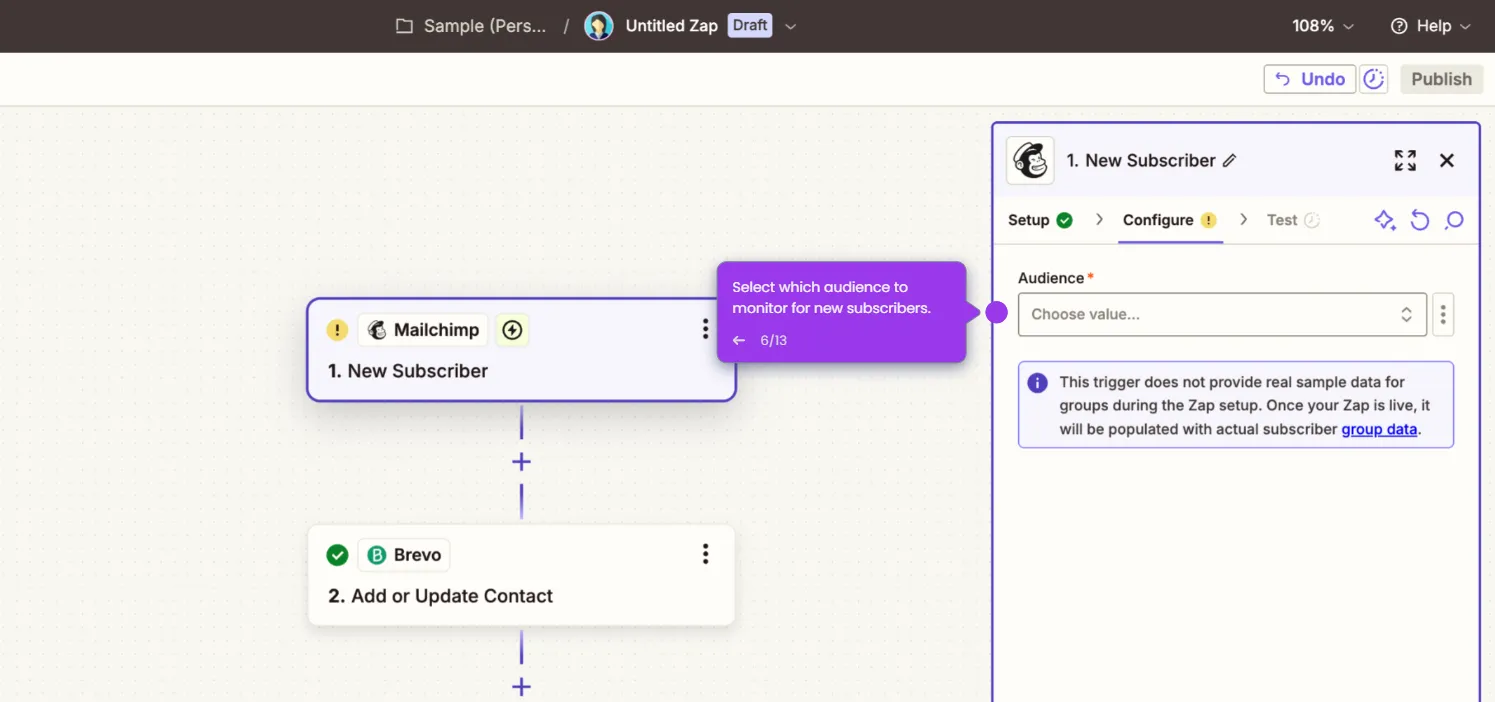Select the 1. New Subscriber step card
The image size is (1495, 702).
(521, 350)
